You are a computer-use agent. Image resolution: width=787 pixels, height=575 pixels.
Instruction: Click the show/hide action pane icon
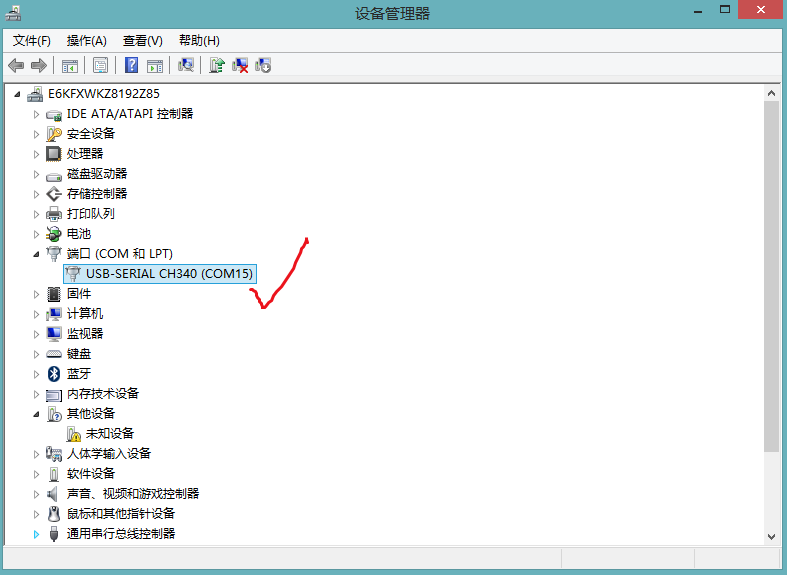[155, 65]
